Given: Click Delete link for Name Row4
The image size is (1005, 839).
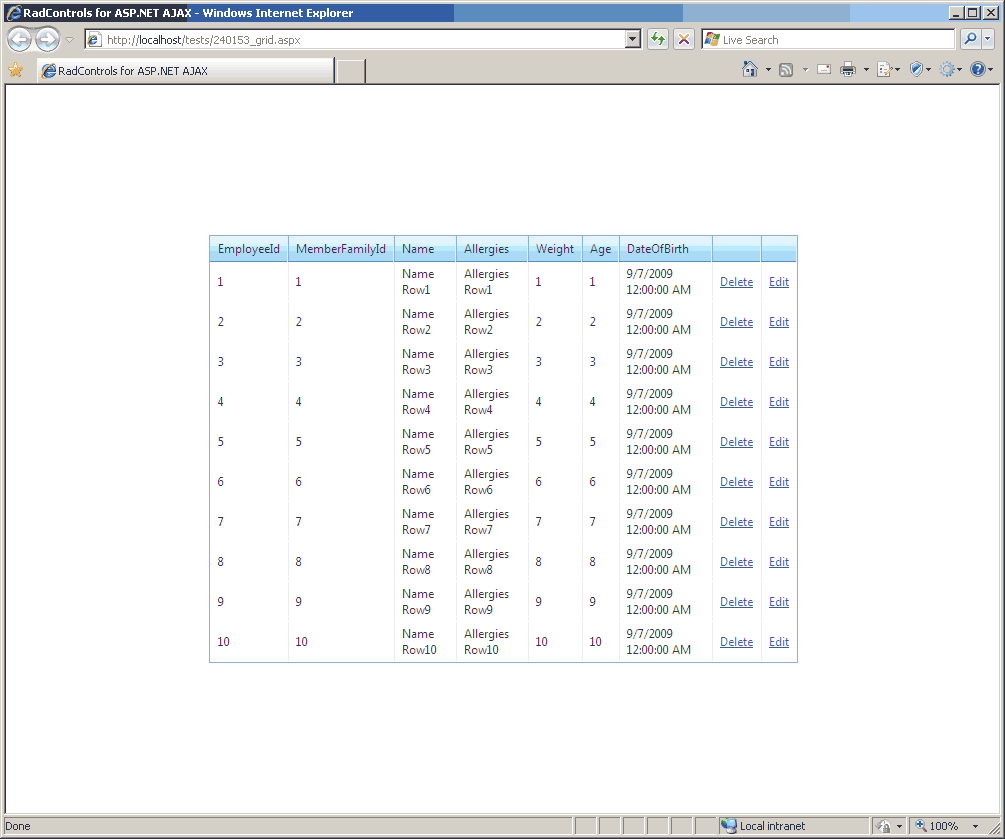Looking at the screenshot, I should point(736,402).
